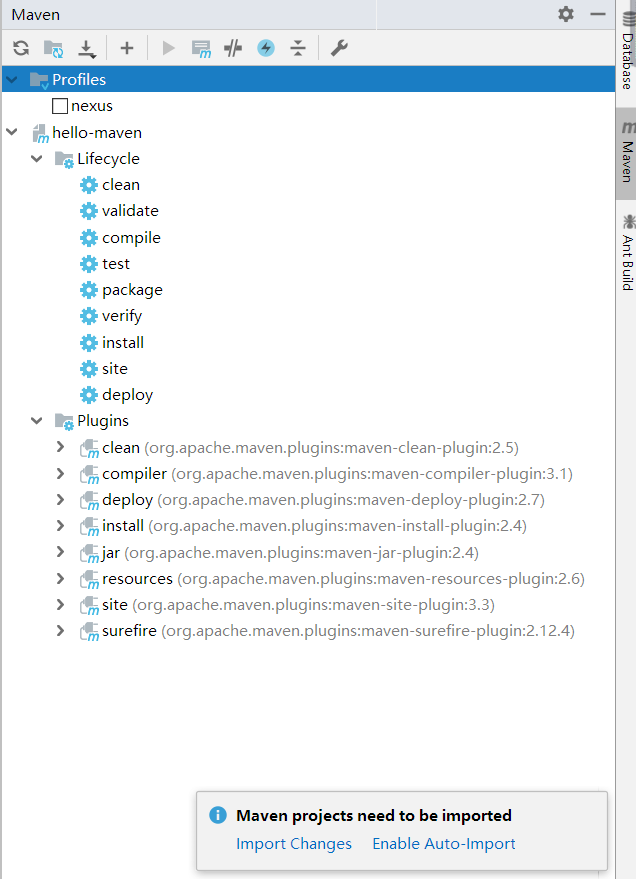
Task: Select the Profiles row label
Action: pos(79,80)
